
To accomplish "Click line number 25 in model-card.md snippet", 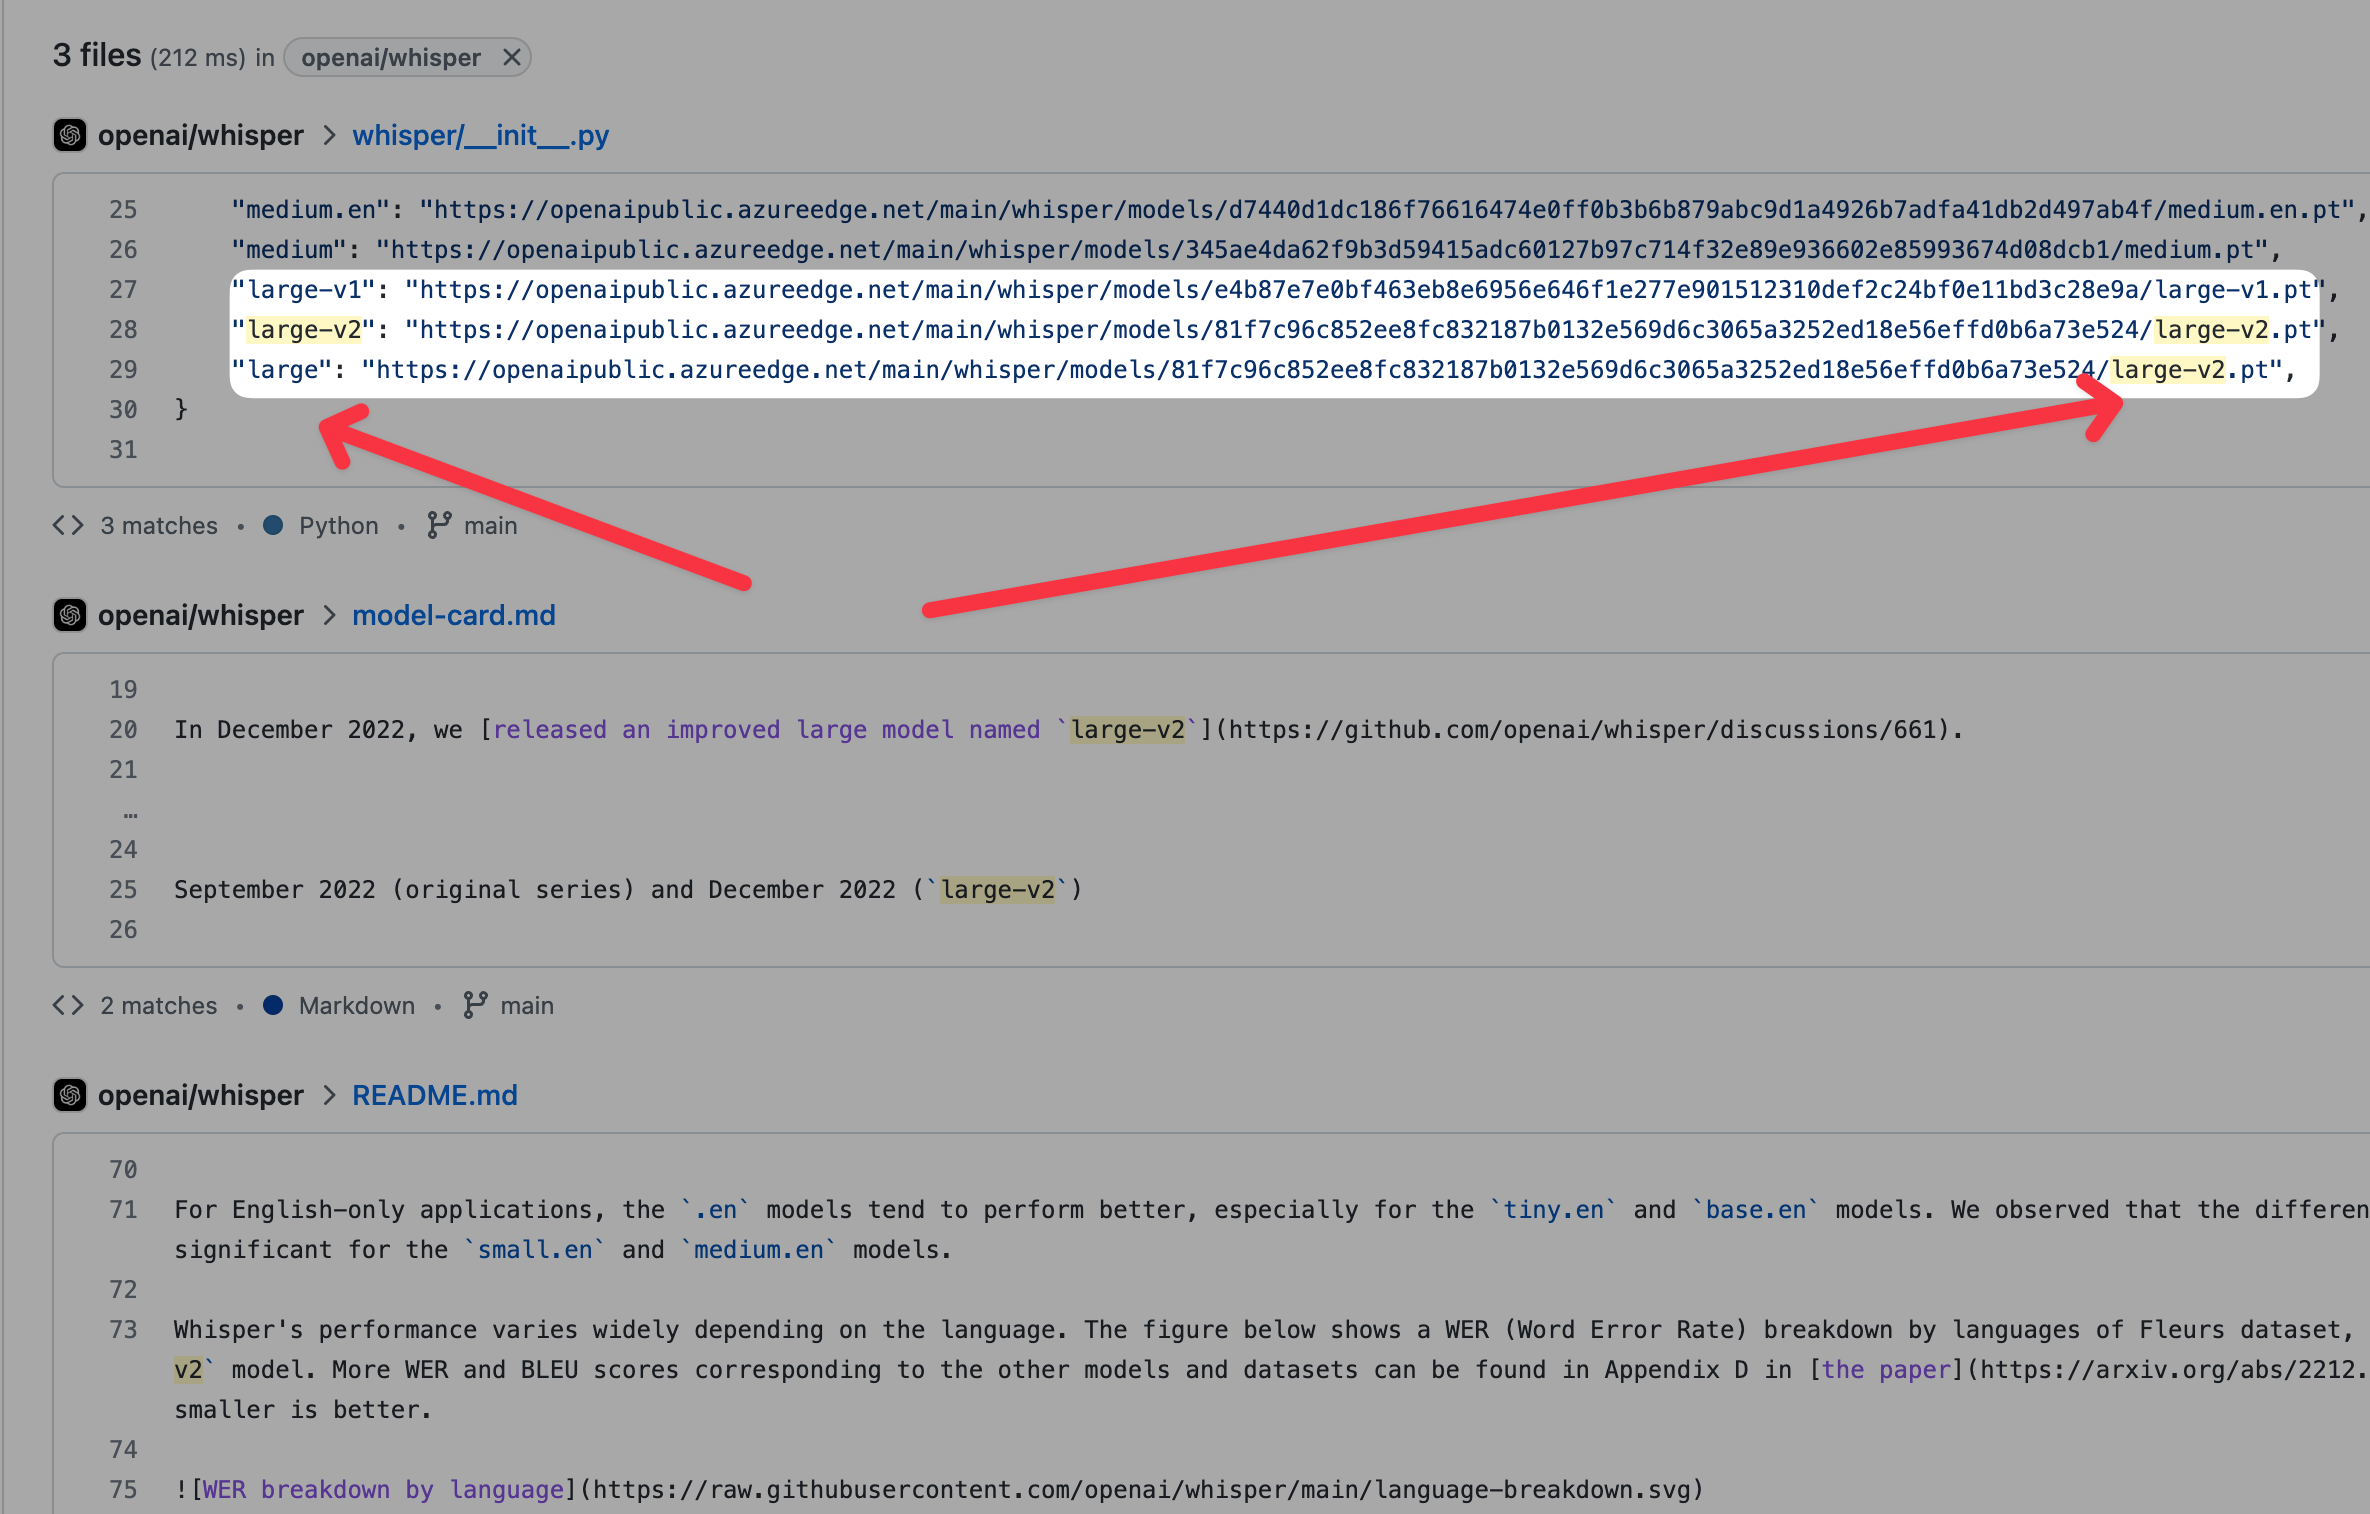I will coord(123,889).
